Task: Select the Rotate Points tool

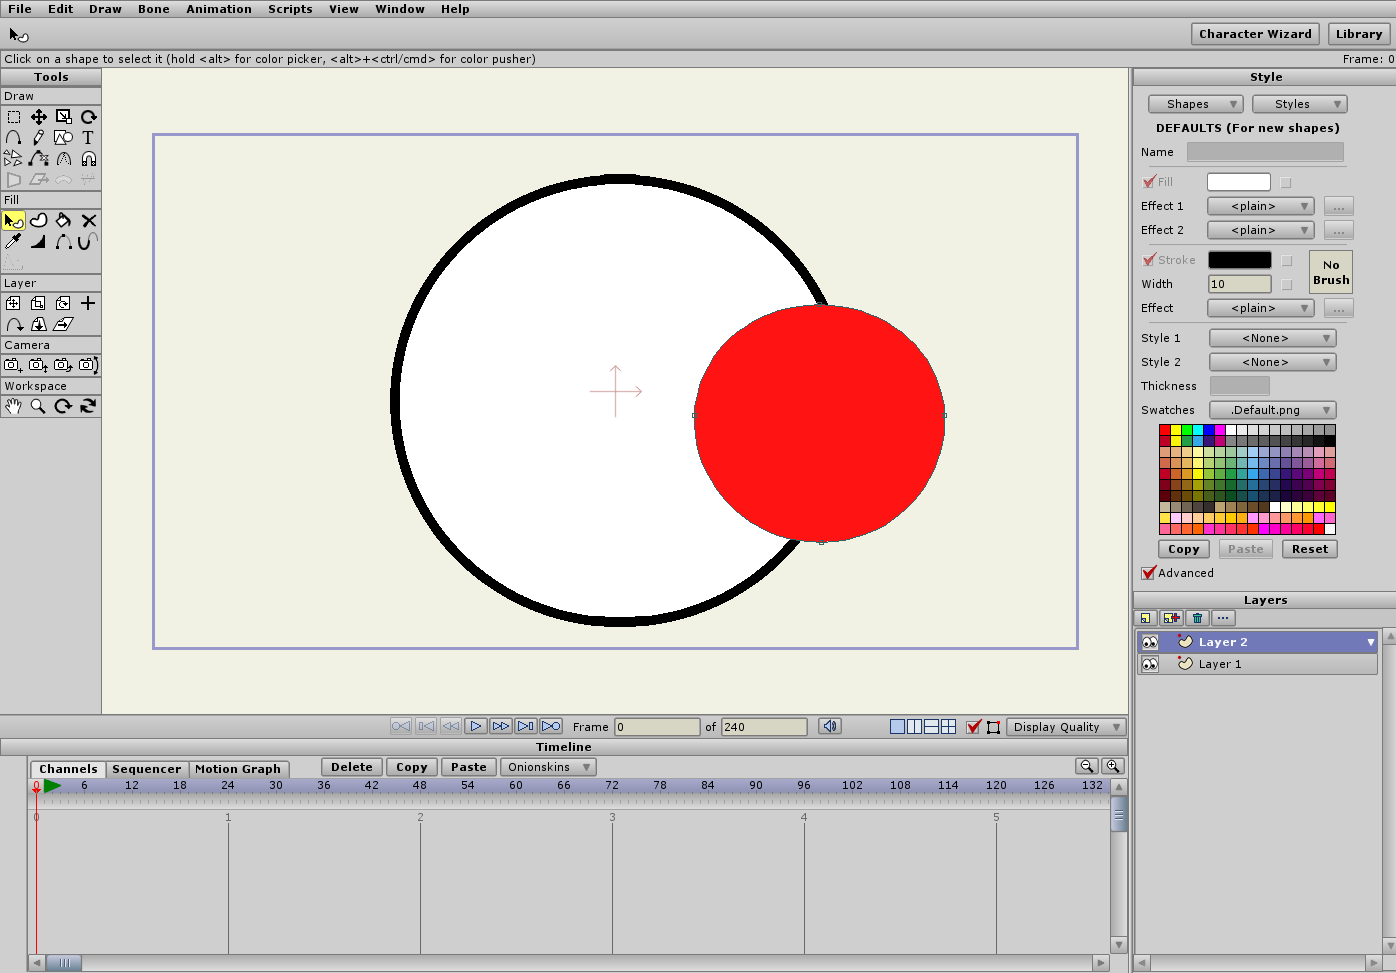Action: (89, 117)
